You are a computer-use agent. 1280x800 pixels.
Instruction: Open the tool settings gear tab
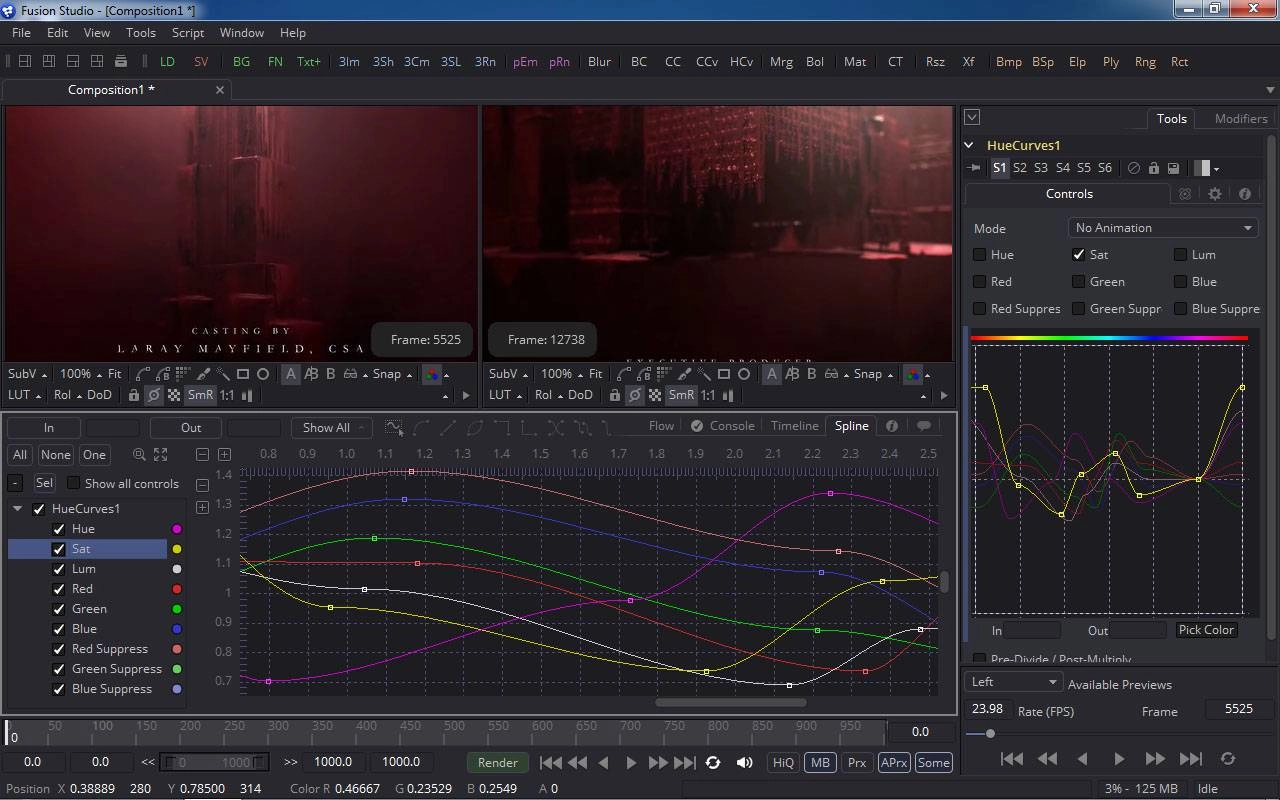1215,194
